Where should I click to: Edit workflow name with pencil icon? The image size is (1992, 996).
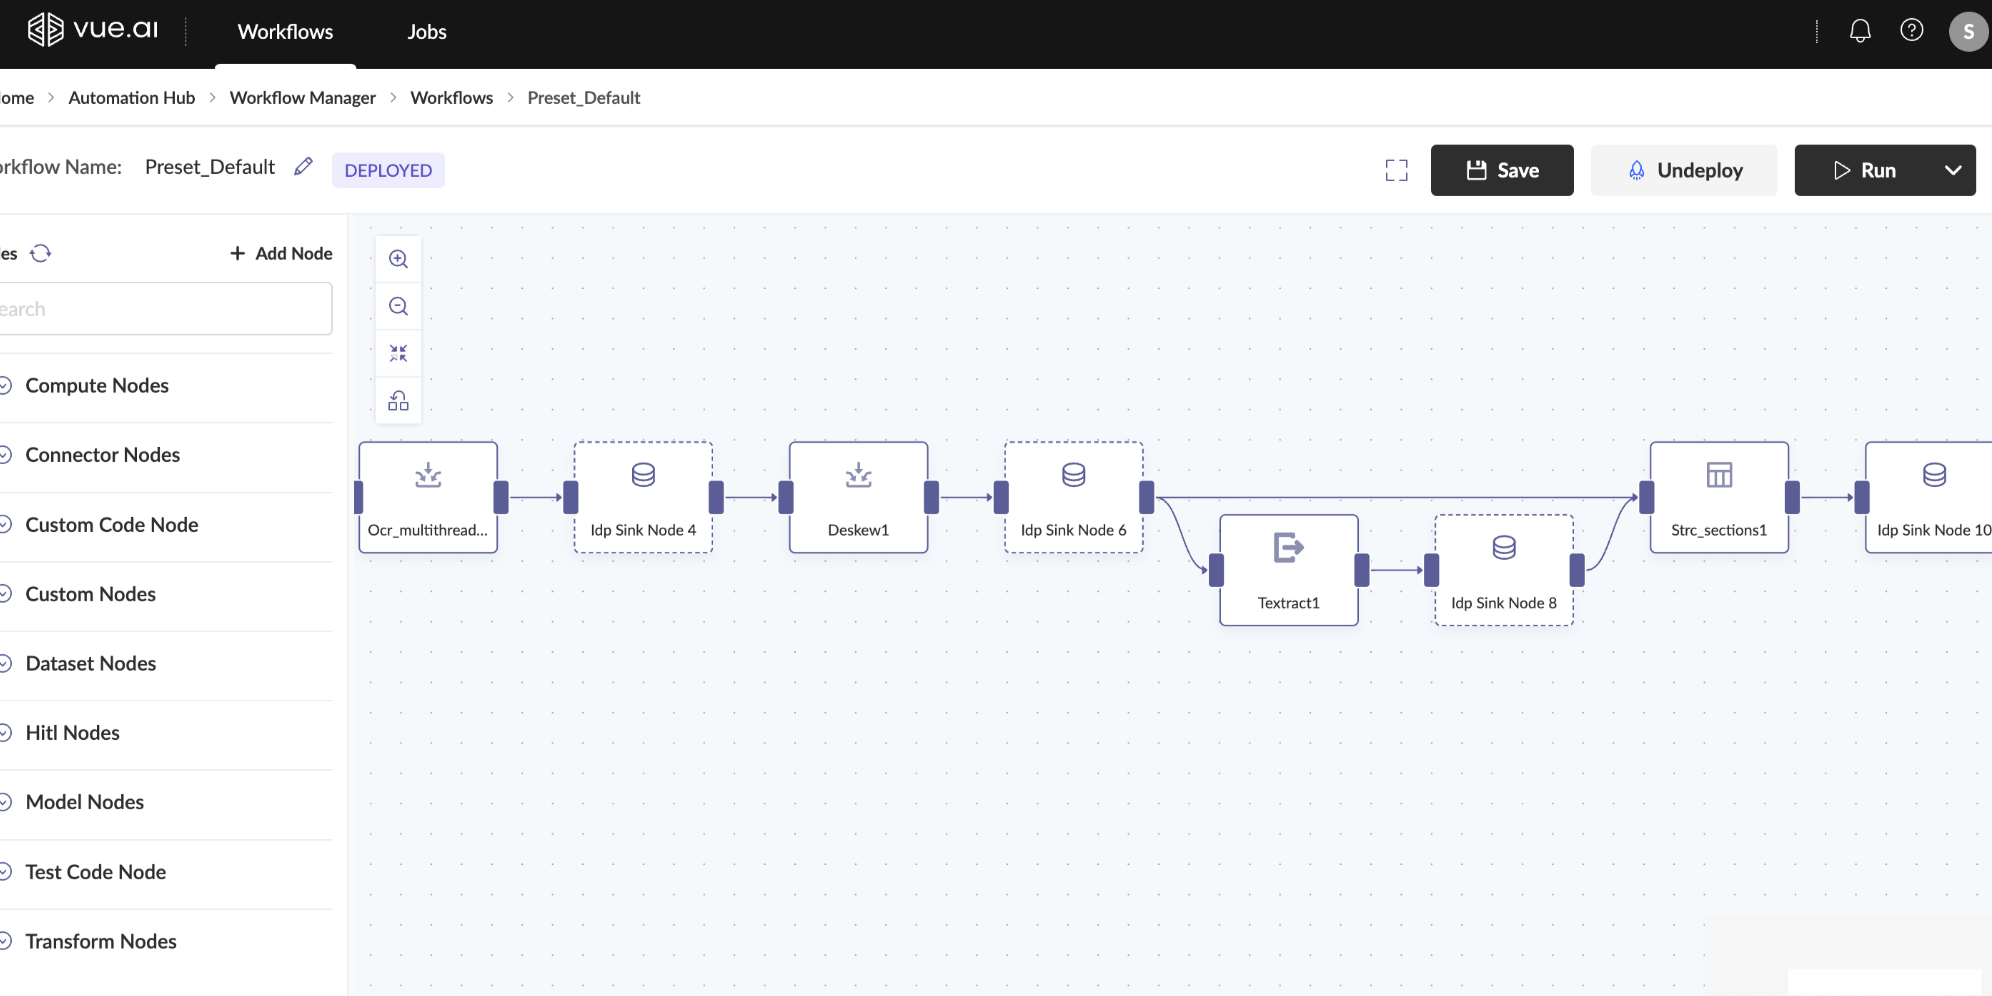304,167
